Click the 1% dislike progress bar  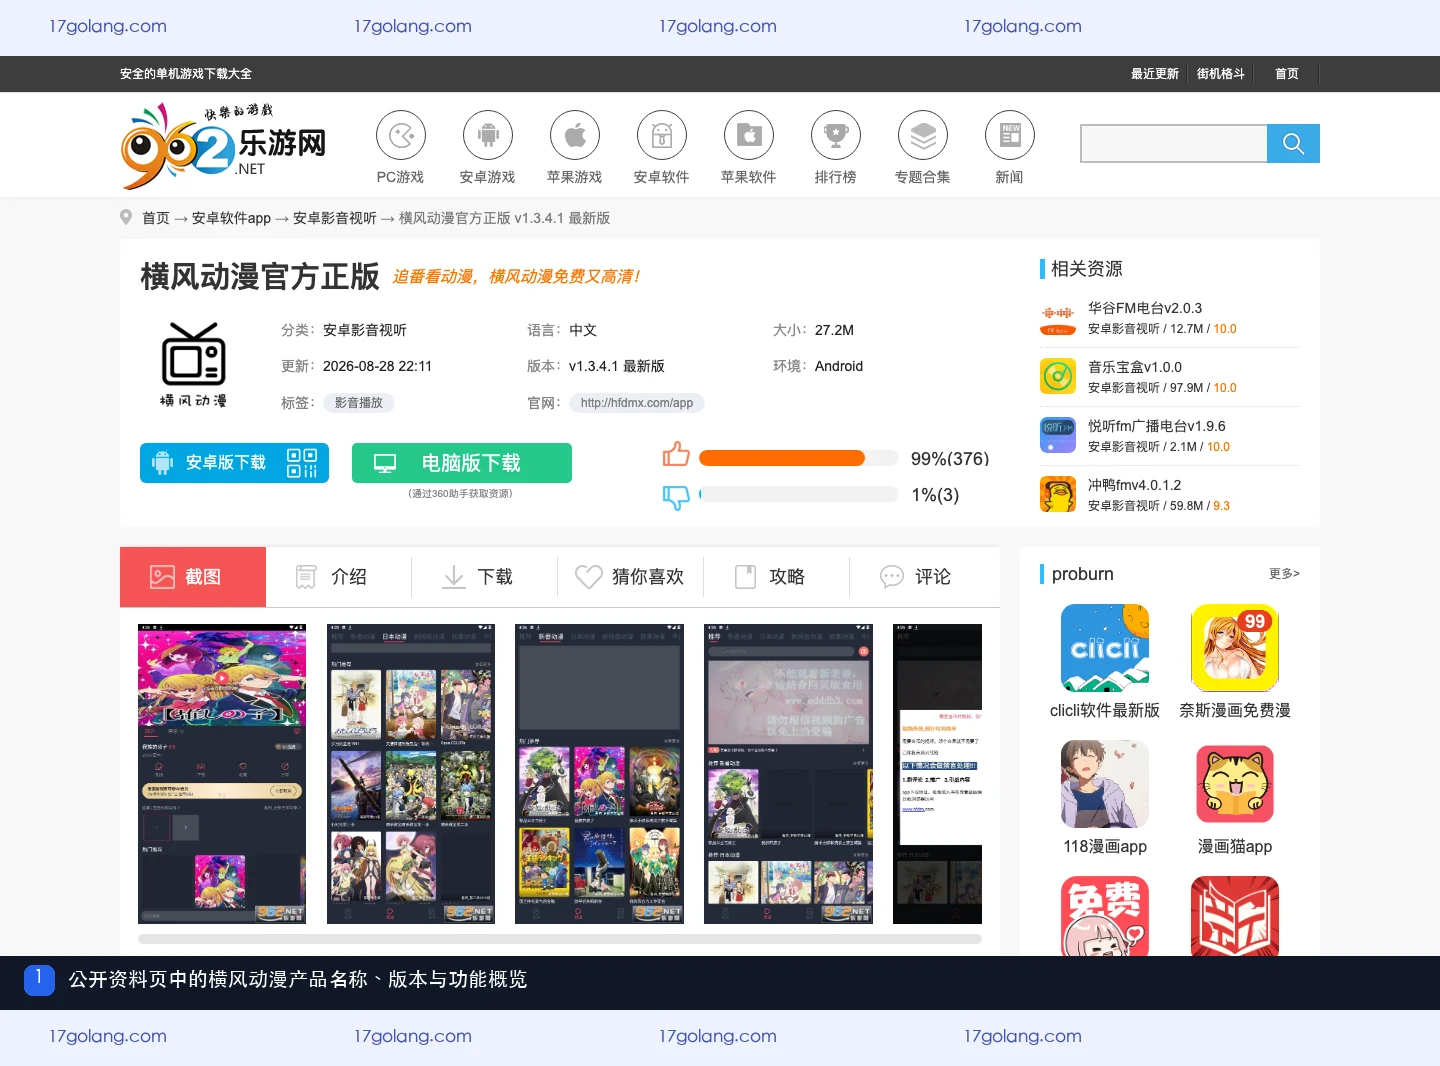799,494
